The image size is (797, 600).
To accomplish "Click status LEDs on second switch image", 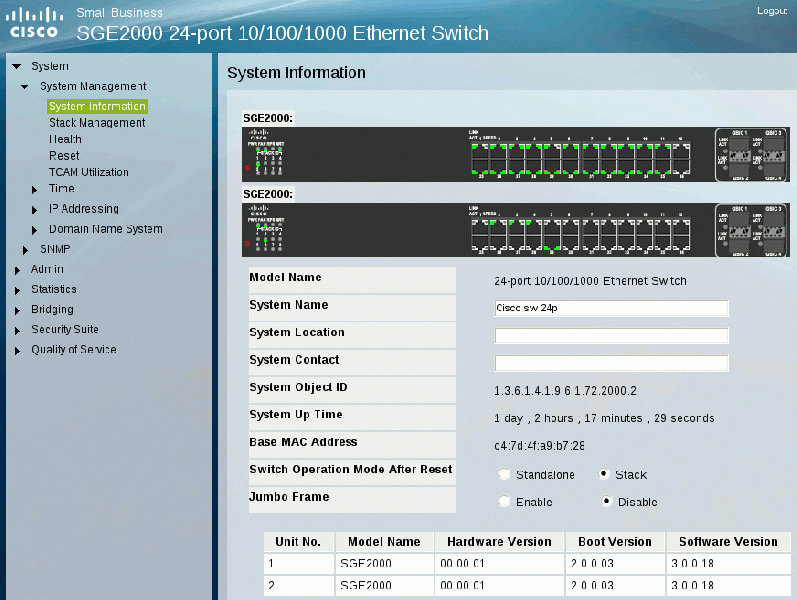I will [266, 234].
